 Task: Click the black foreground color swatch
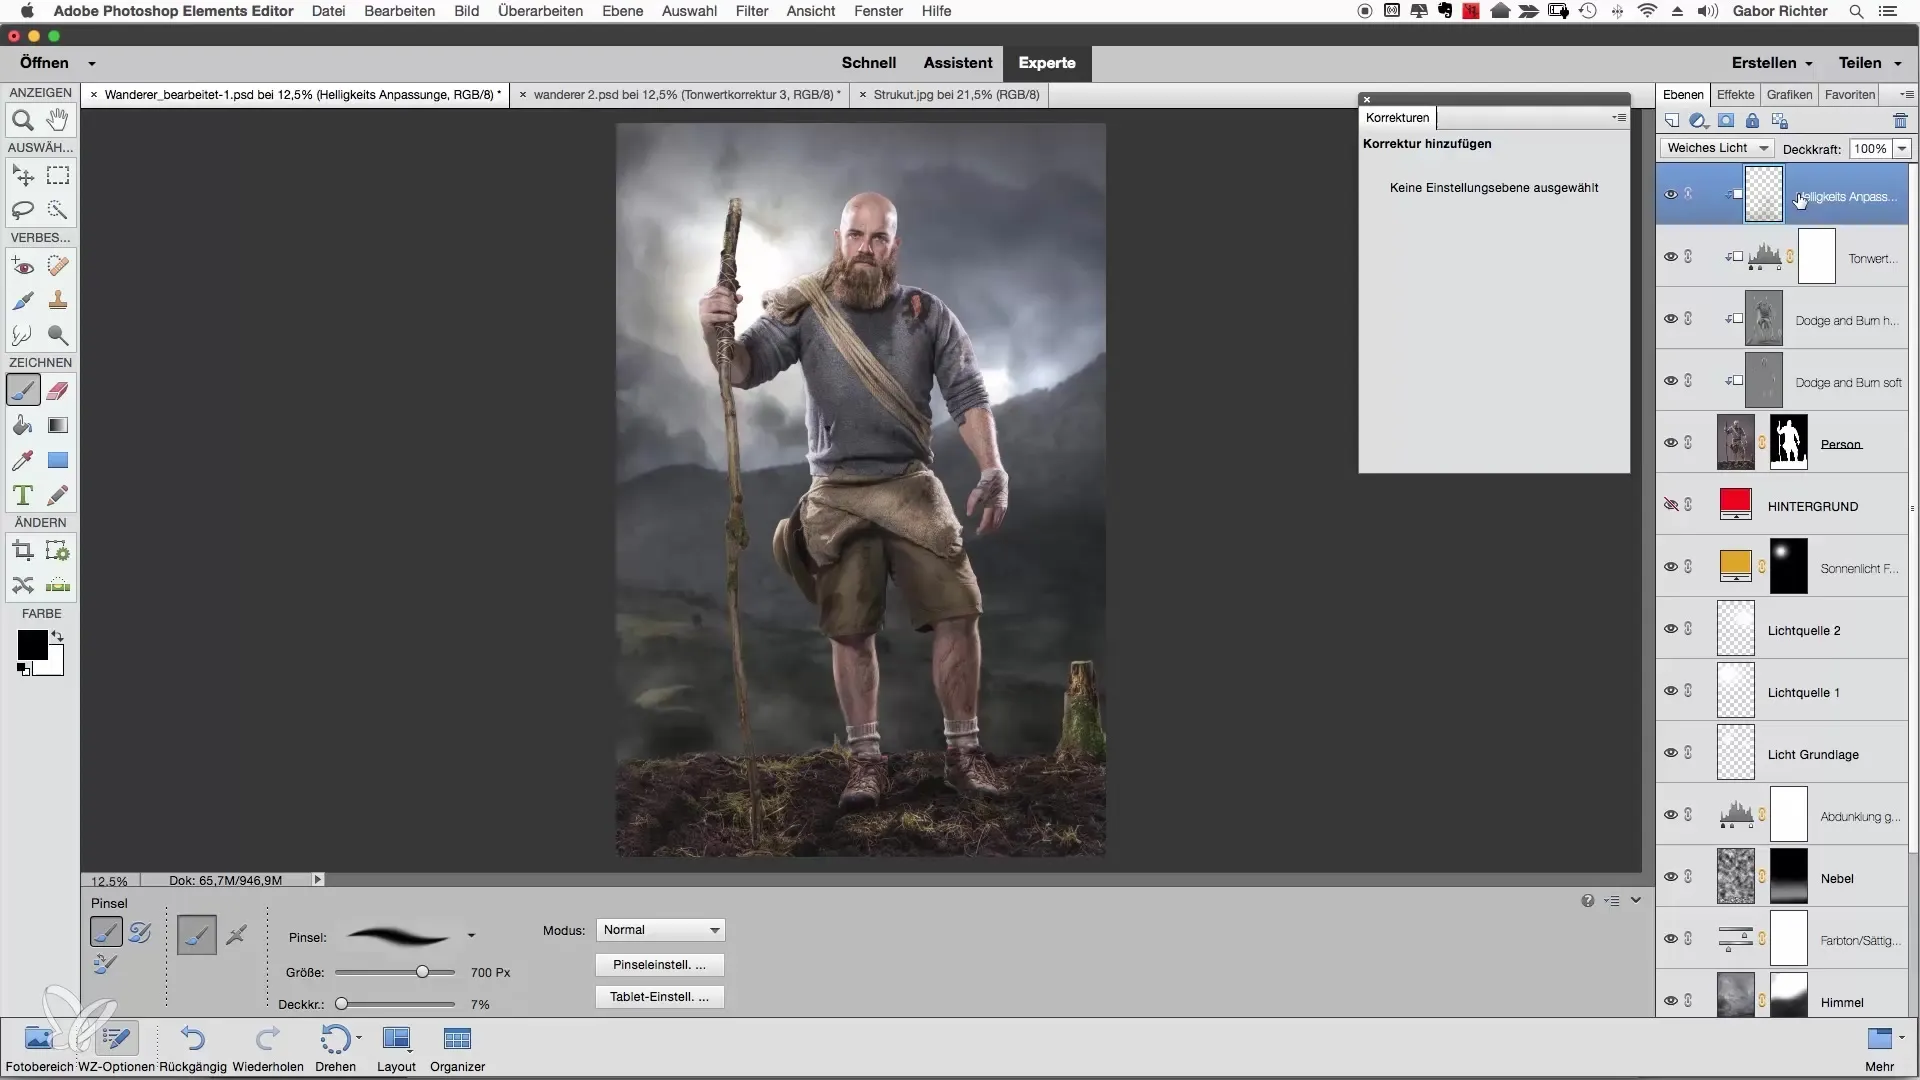(x=31, y=646)
